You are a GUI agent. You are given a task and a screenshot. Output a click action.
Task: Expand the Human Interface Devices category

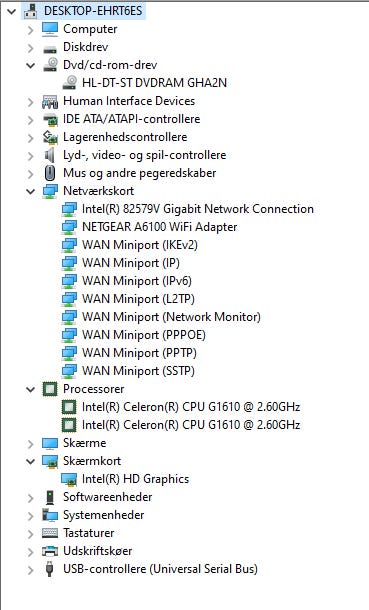(x=30, y=101)
